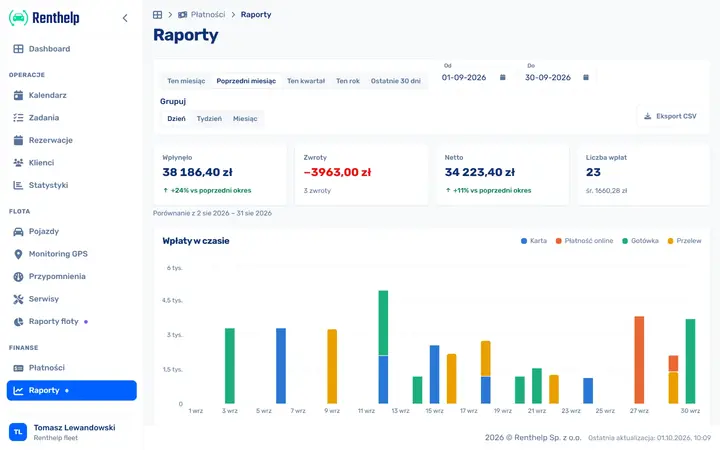Select the Ten rok range option
The width and height of the screenshot is (720, 450).
pos(348,81)
